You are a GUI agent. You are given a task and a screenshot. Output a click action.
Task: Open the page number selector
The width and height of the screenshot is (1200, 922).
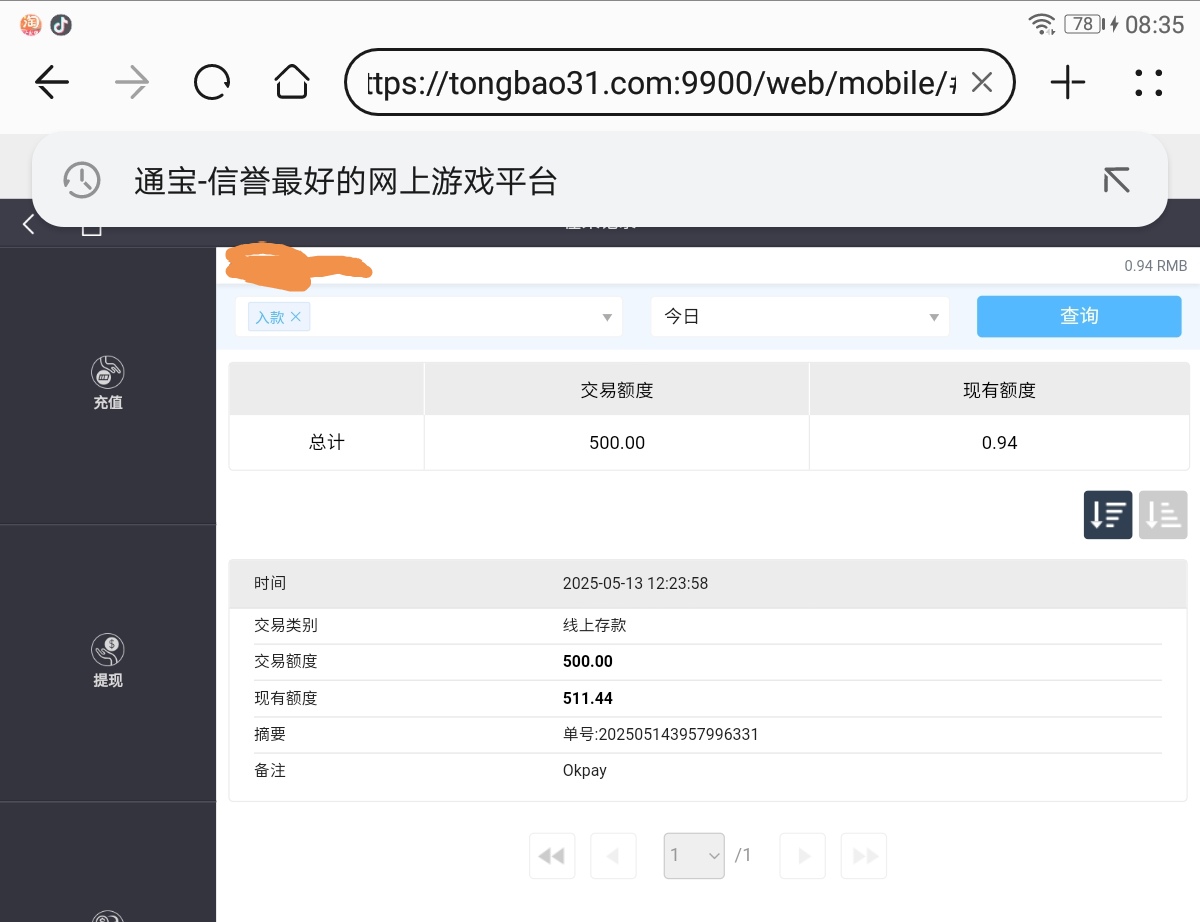point(694,856)
